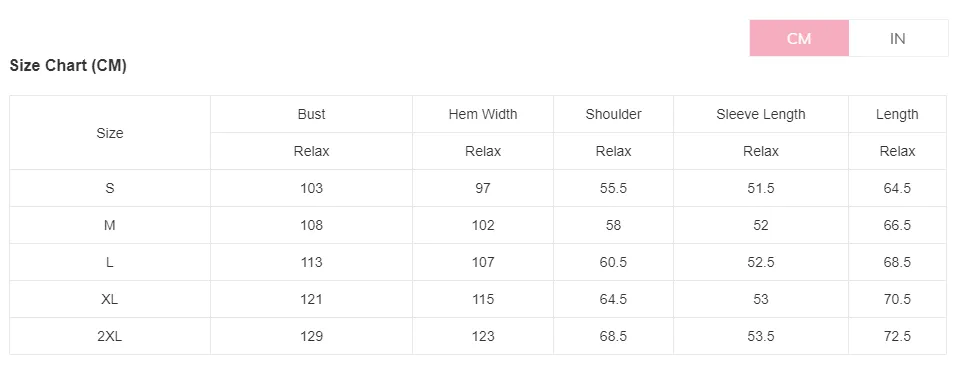This screenshot has height=369, width=961.
Task: Click length value 72.5 for 2XL
Action: 897,336
